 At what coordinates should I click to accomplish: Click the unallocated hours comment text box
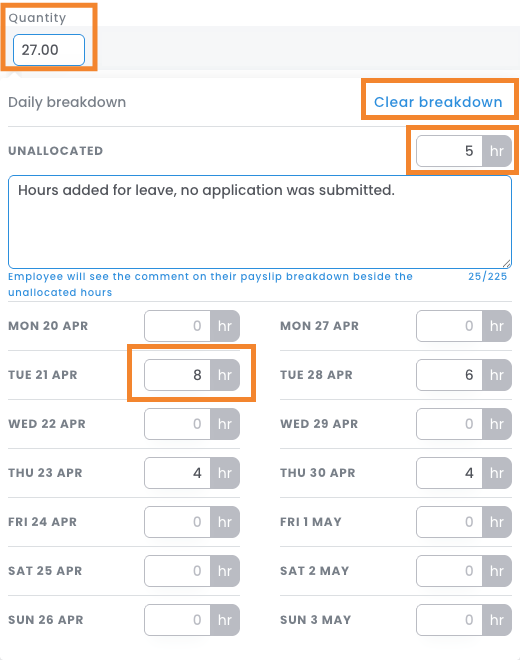click(260, 222)
